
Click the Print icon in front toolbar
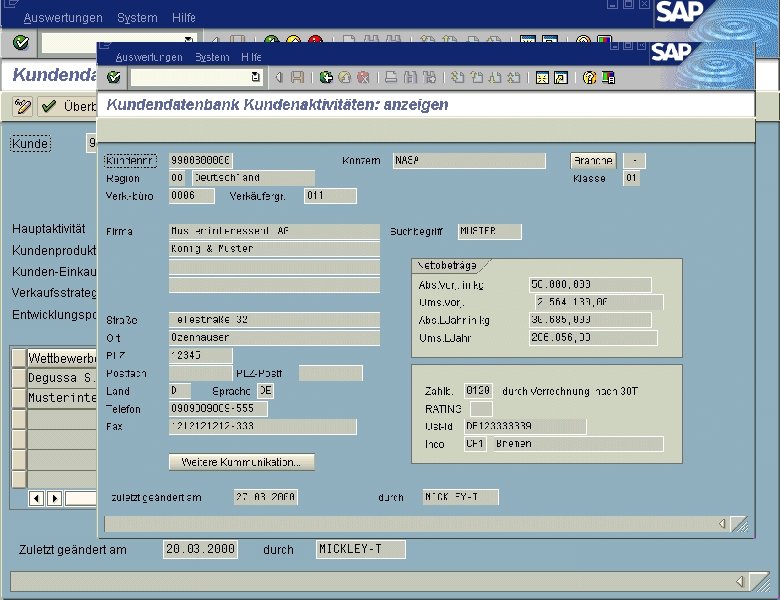[x=391, y=77]
